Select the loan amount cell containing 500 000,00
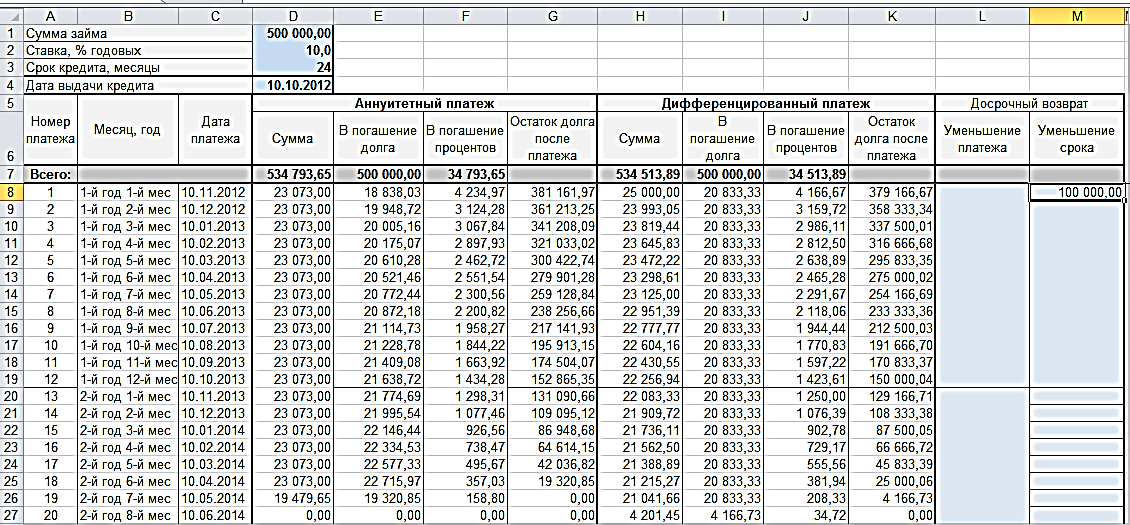This screenshot has height=525, width=1130. click(x=293, y=32)
